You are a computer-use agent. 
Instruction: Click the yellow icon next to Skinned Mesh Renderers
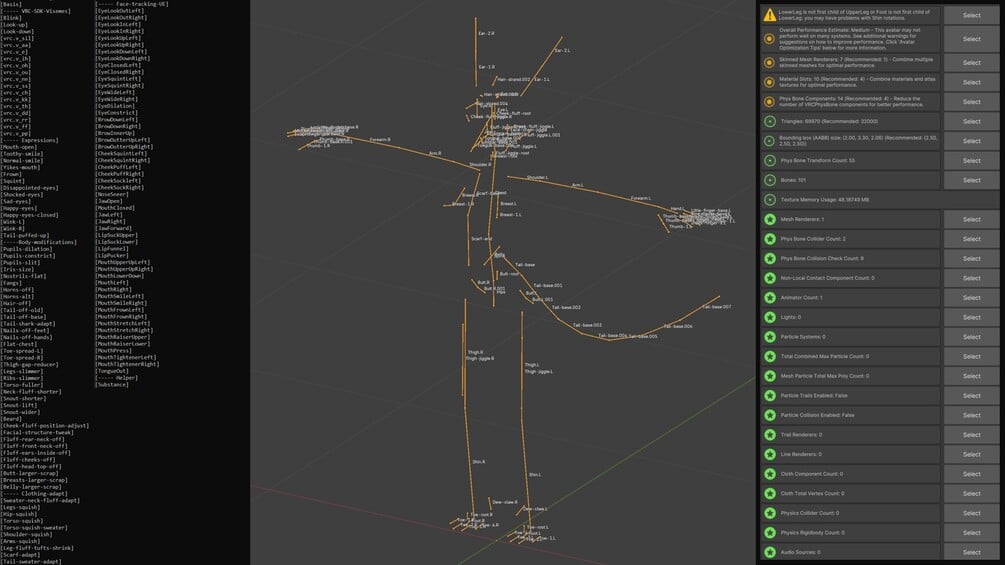tap(770, 62)
